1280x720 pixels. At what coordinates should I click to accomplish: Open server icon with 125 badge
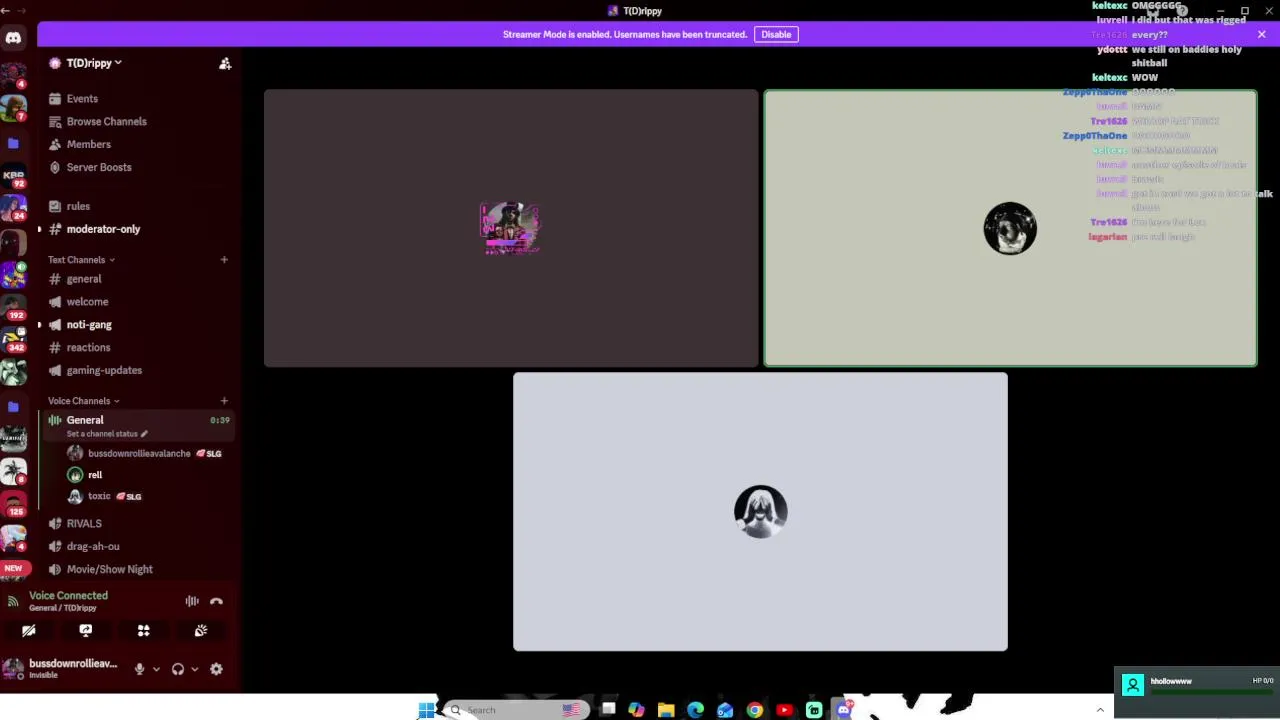13,504
